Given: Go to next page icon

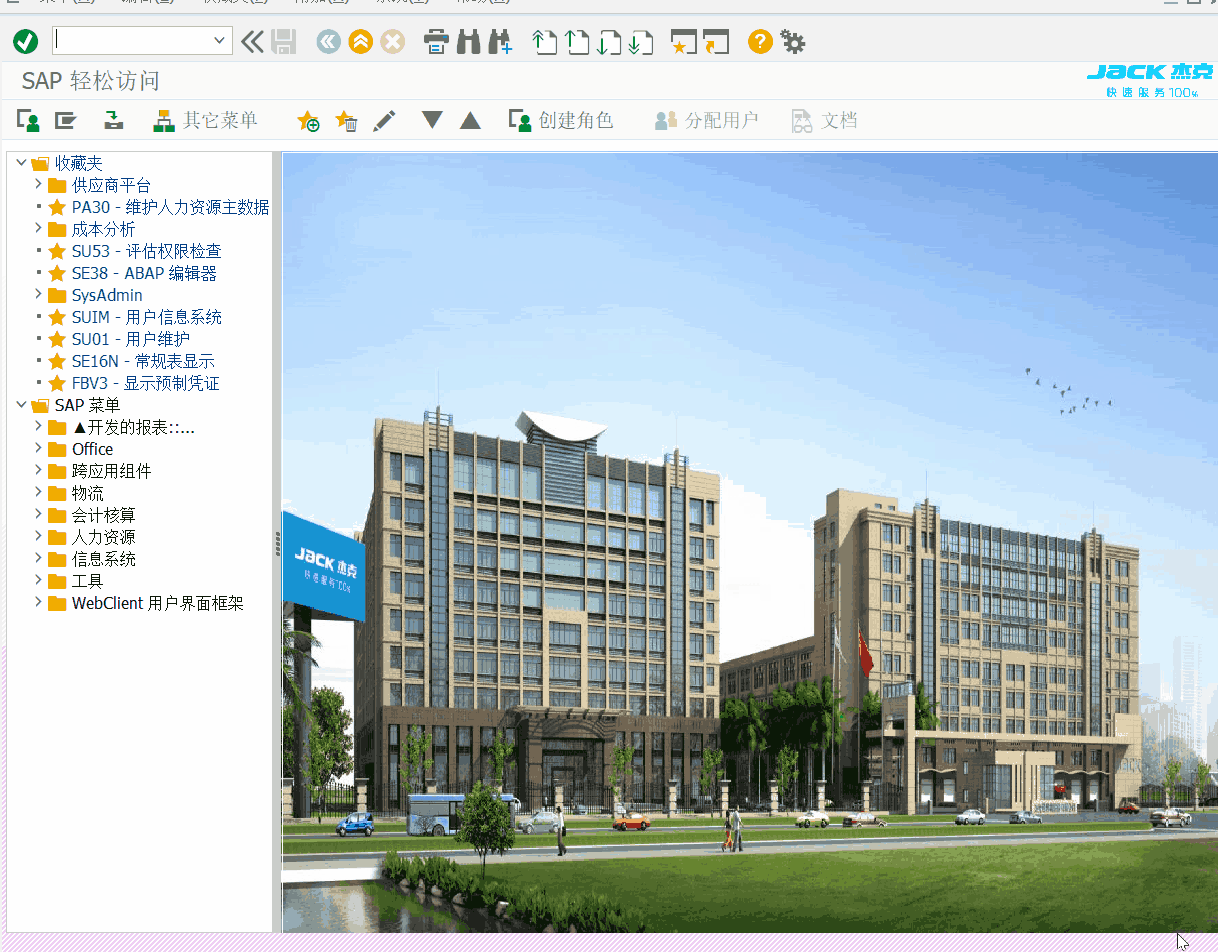Looking at the screenshot, I should [x=609, y=42].
